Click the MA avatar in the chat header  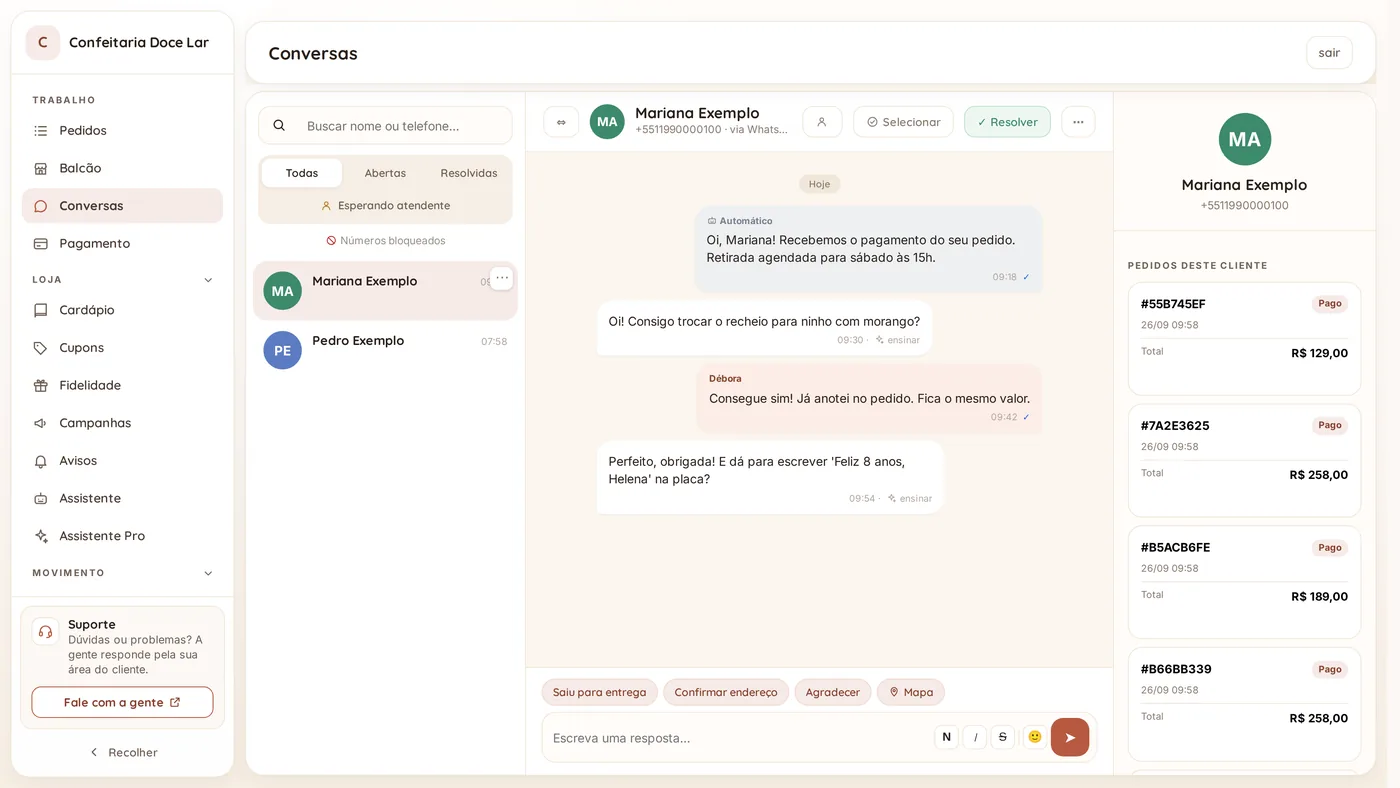point(607,122)
